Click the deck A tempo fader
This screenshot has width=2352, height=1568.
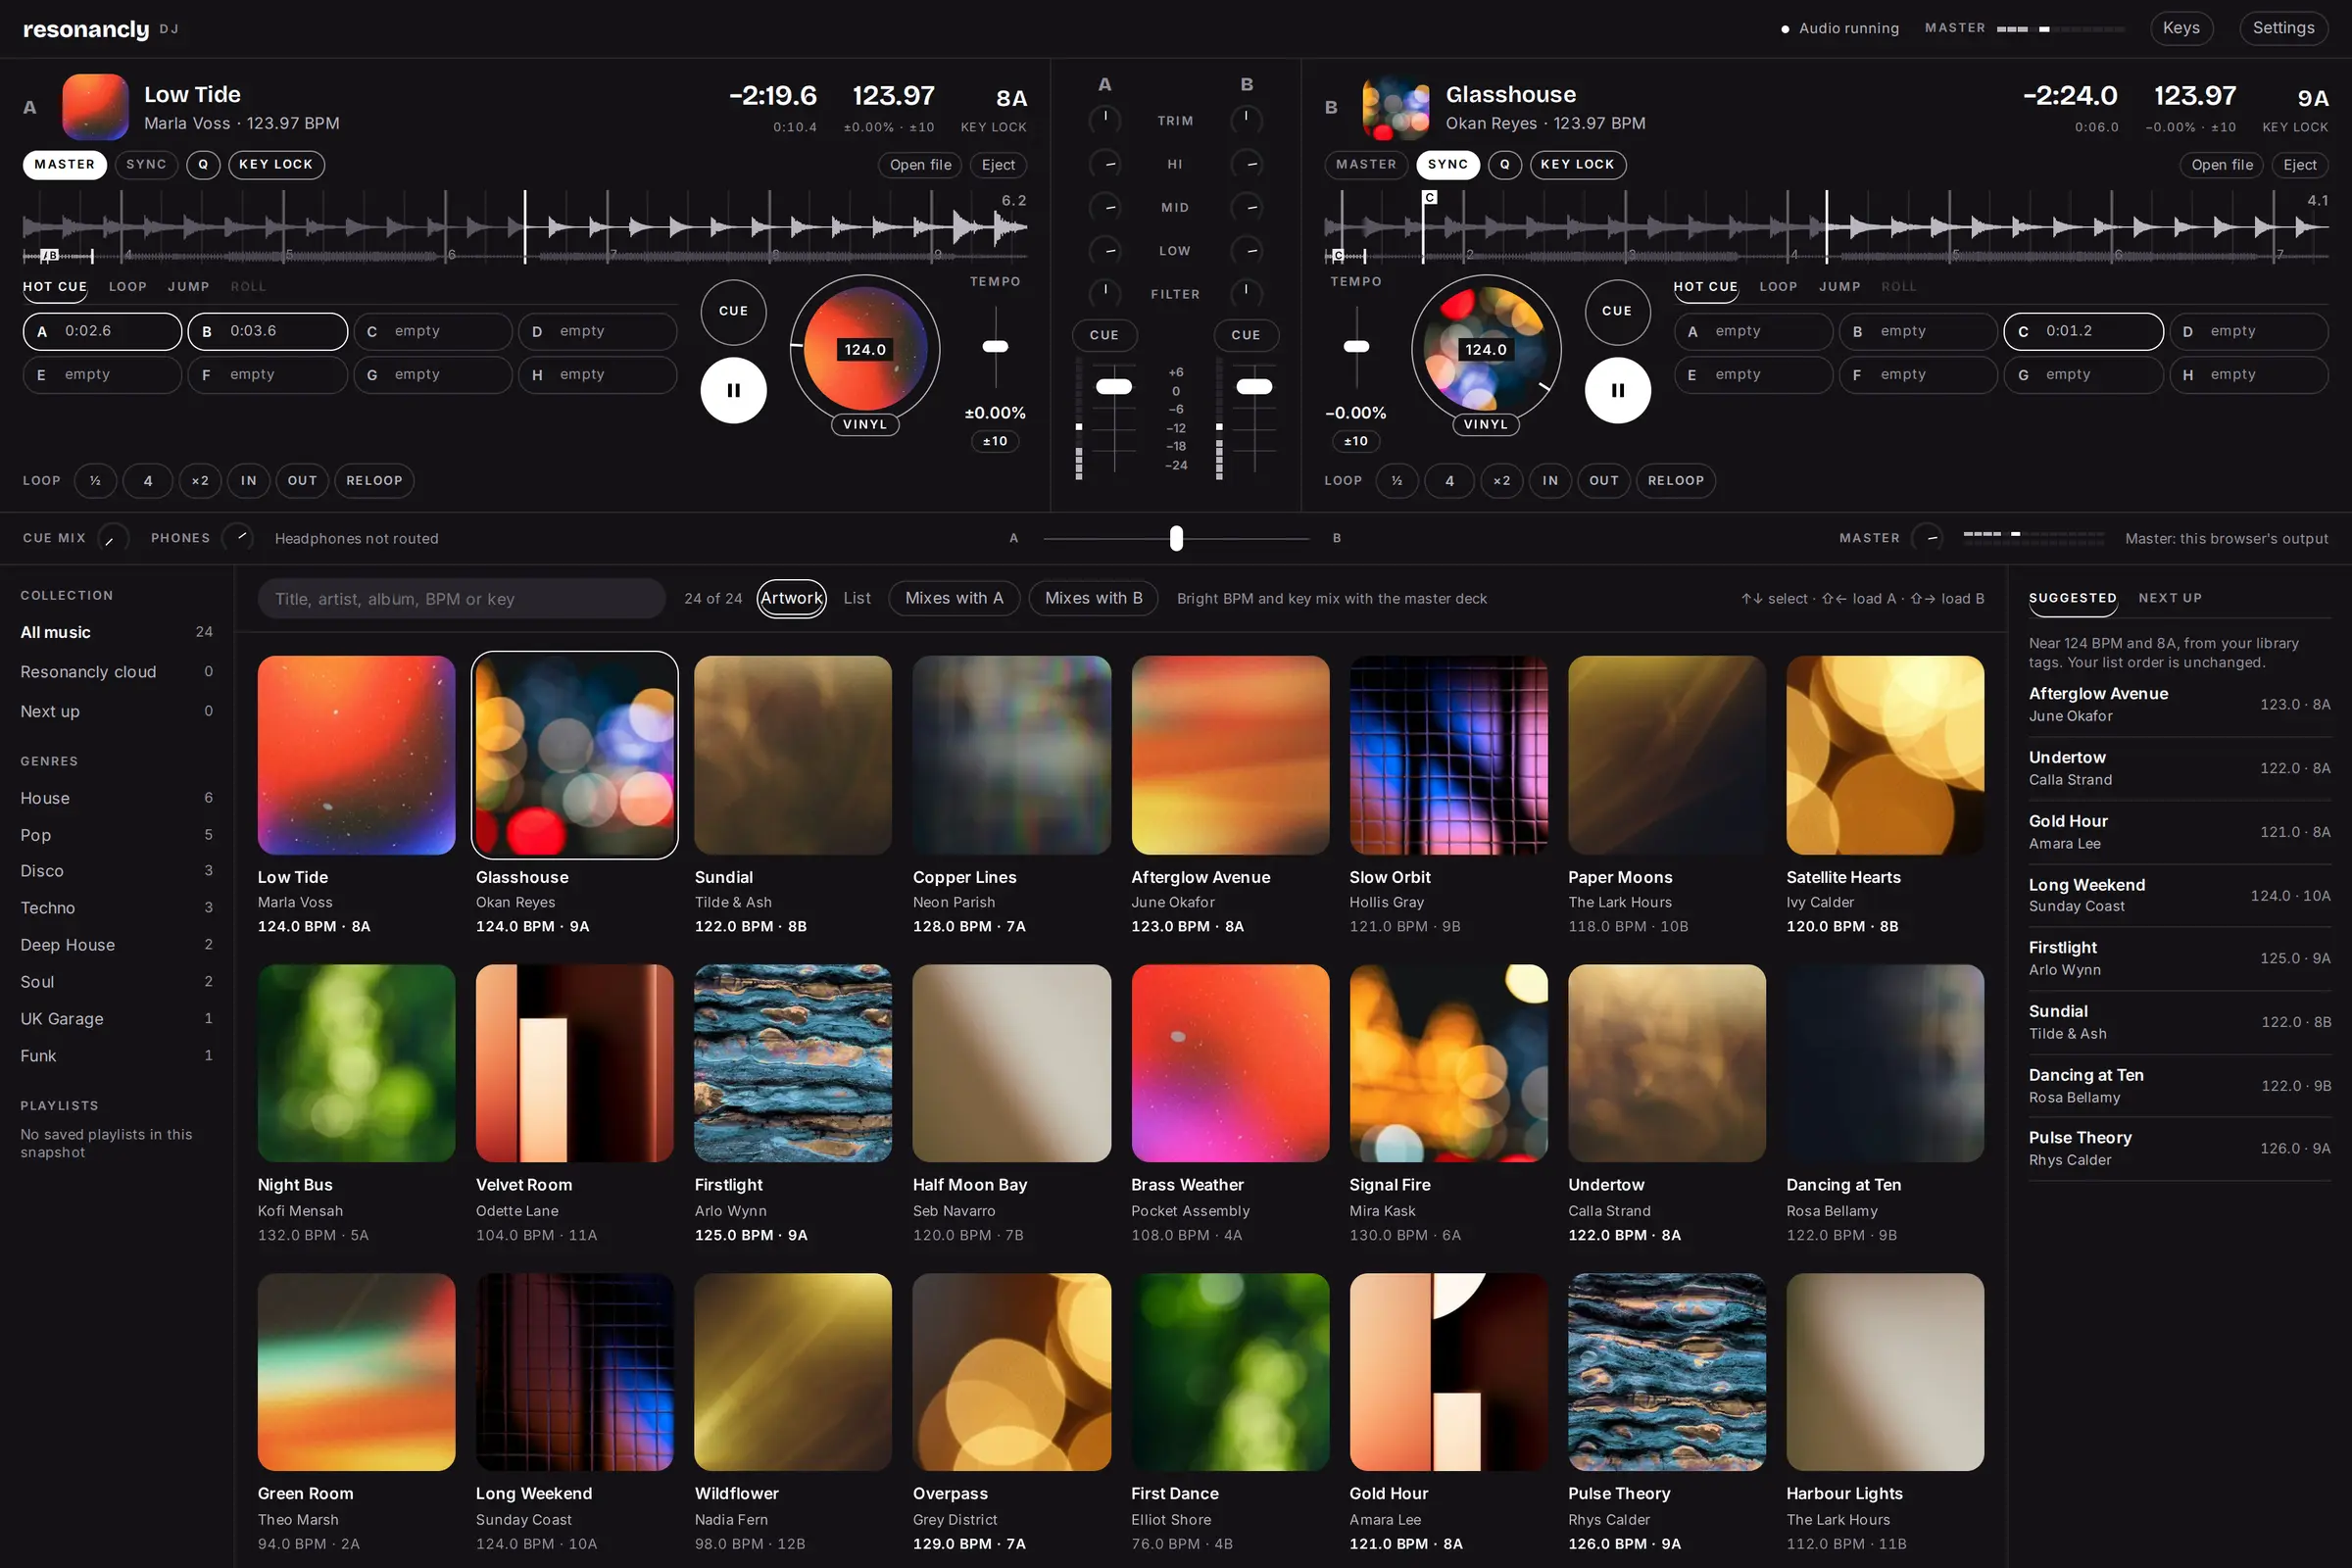995,346
